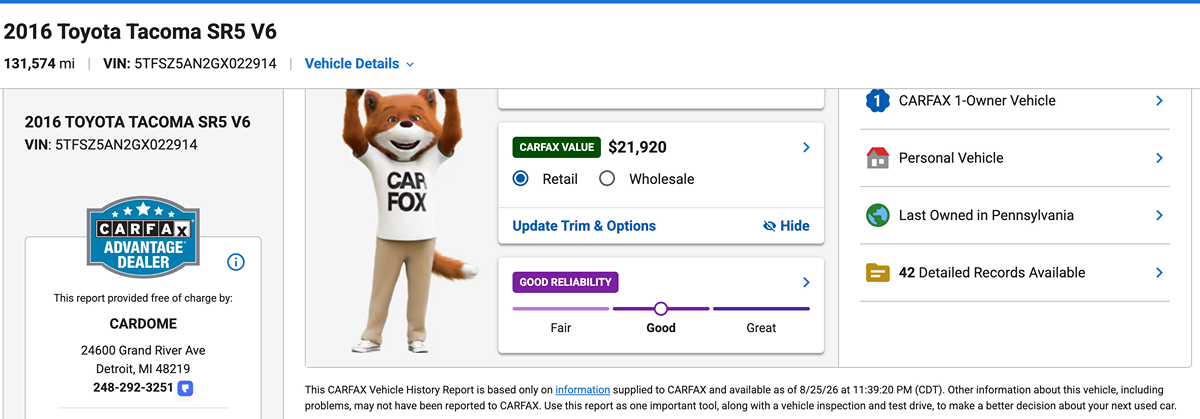The image size is (1200, 419).
Task: Open the 'information' hyperlink in disclaimer
Action: tap(583, 388)
